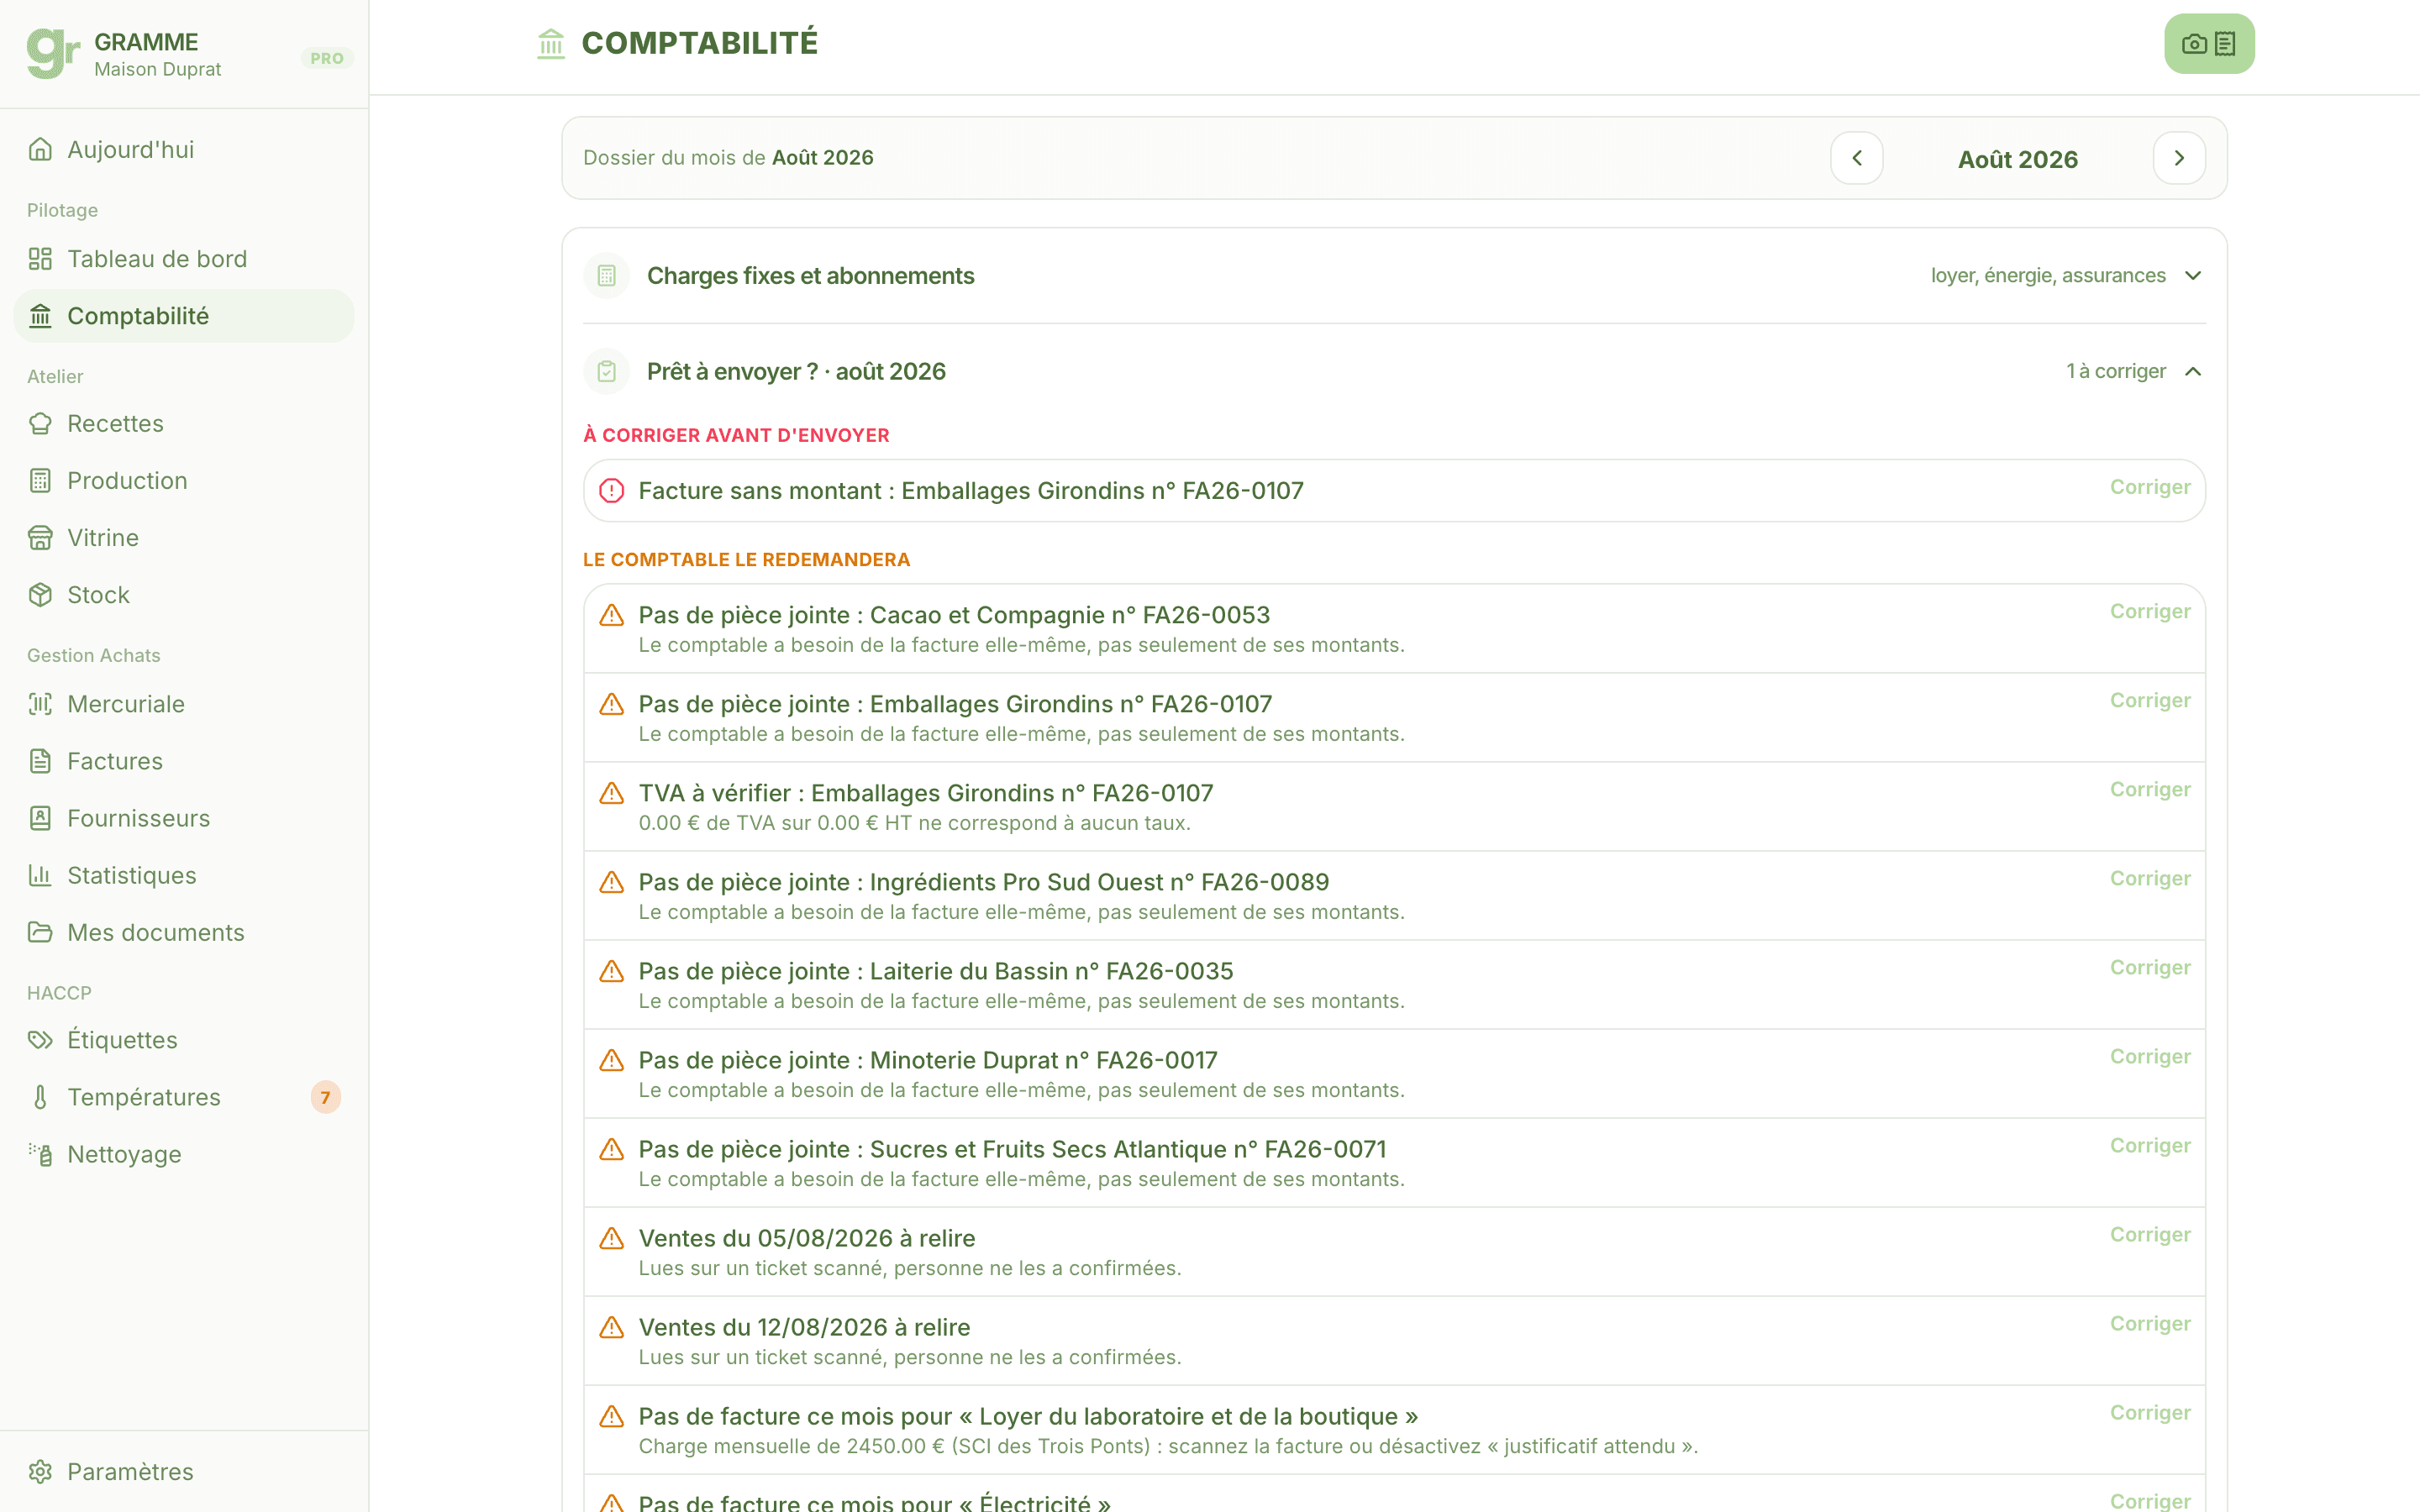
Task: Click Corriger for Cacao et Compagnie FA26-0053
Action: coord(2150,611)
